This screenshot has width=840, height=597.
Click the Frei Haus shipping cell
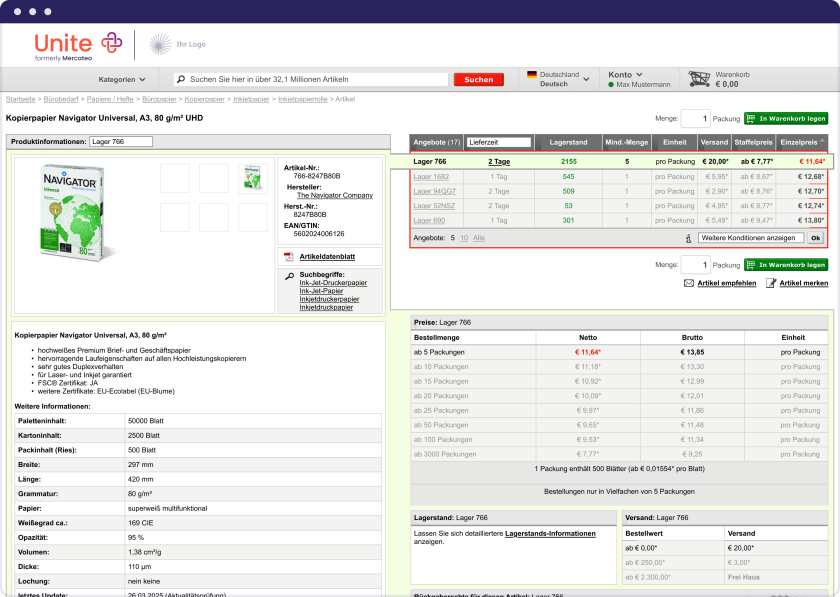coord(744,577)
